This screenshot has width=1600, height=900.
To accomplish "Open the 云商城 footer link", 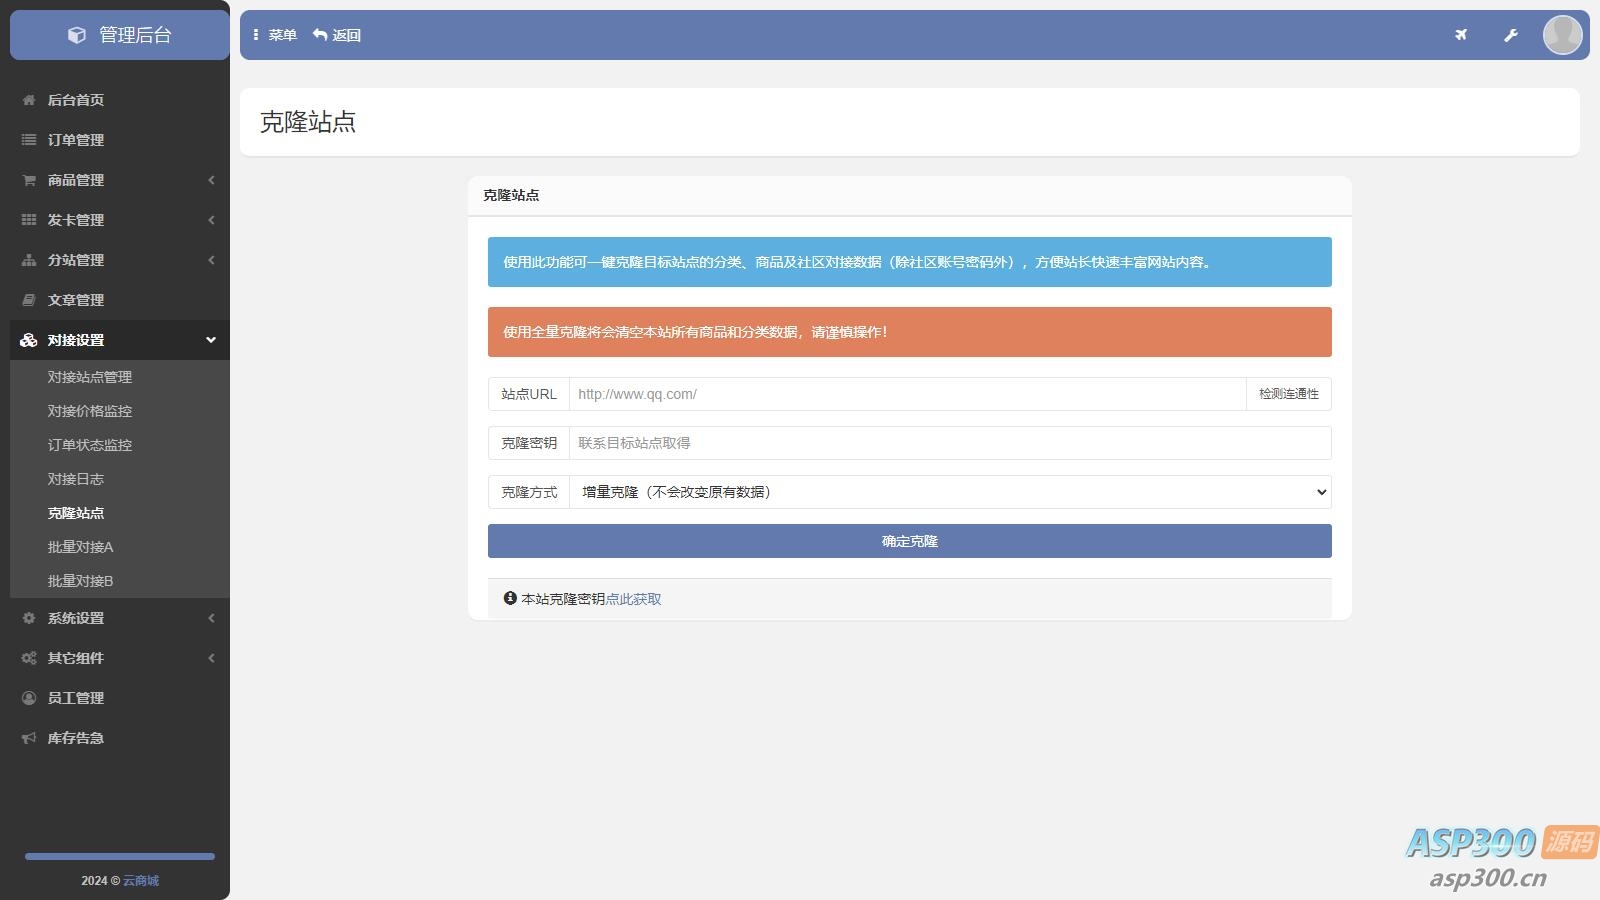I will (141, 881).
